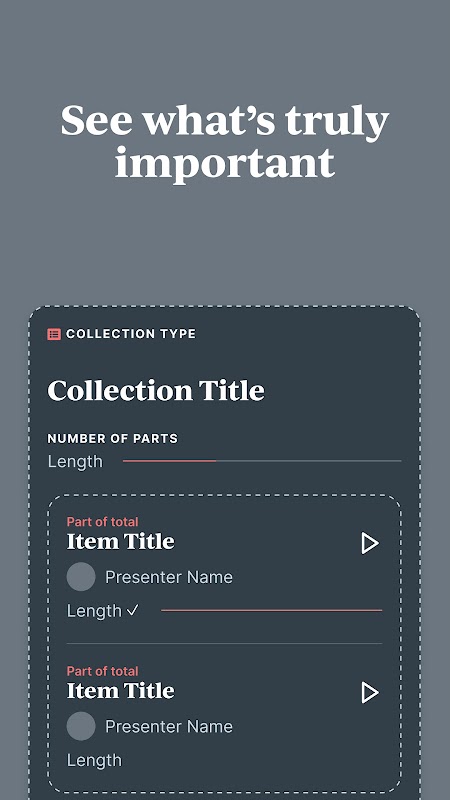This screenshot has width=450, height=800.
Task: Open the Collection Title heading
Action: point(156,391)
